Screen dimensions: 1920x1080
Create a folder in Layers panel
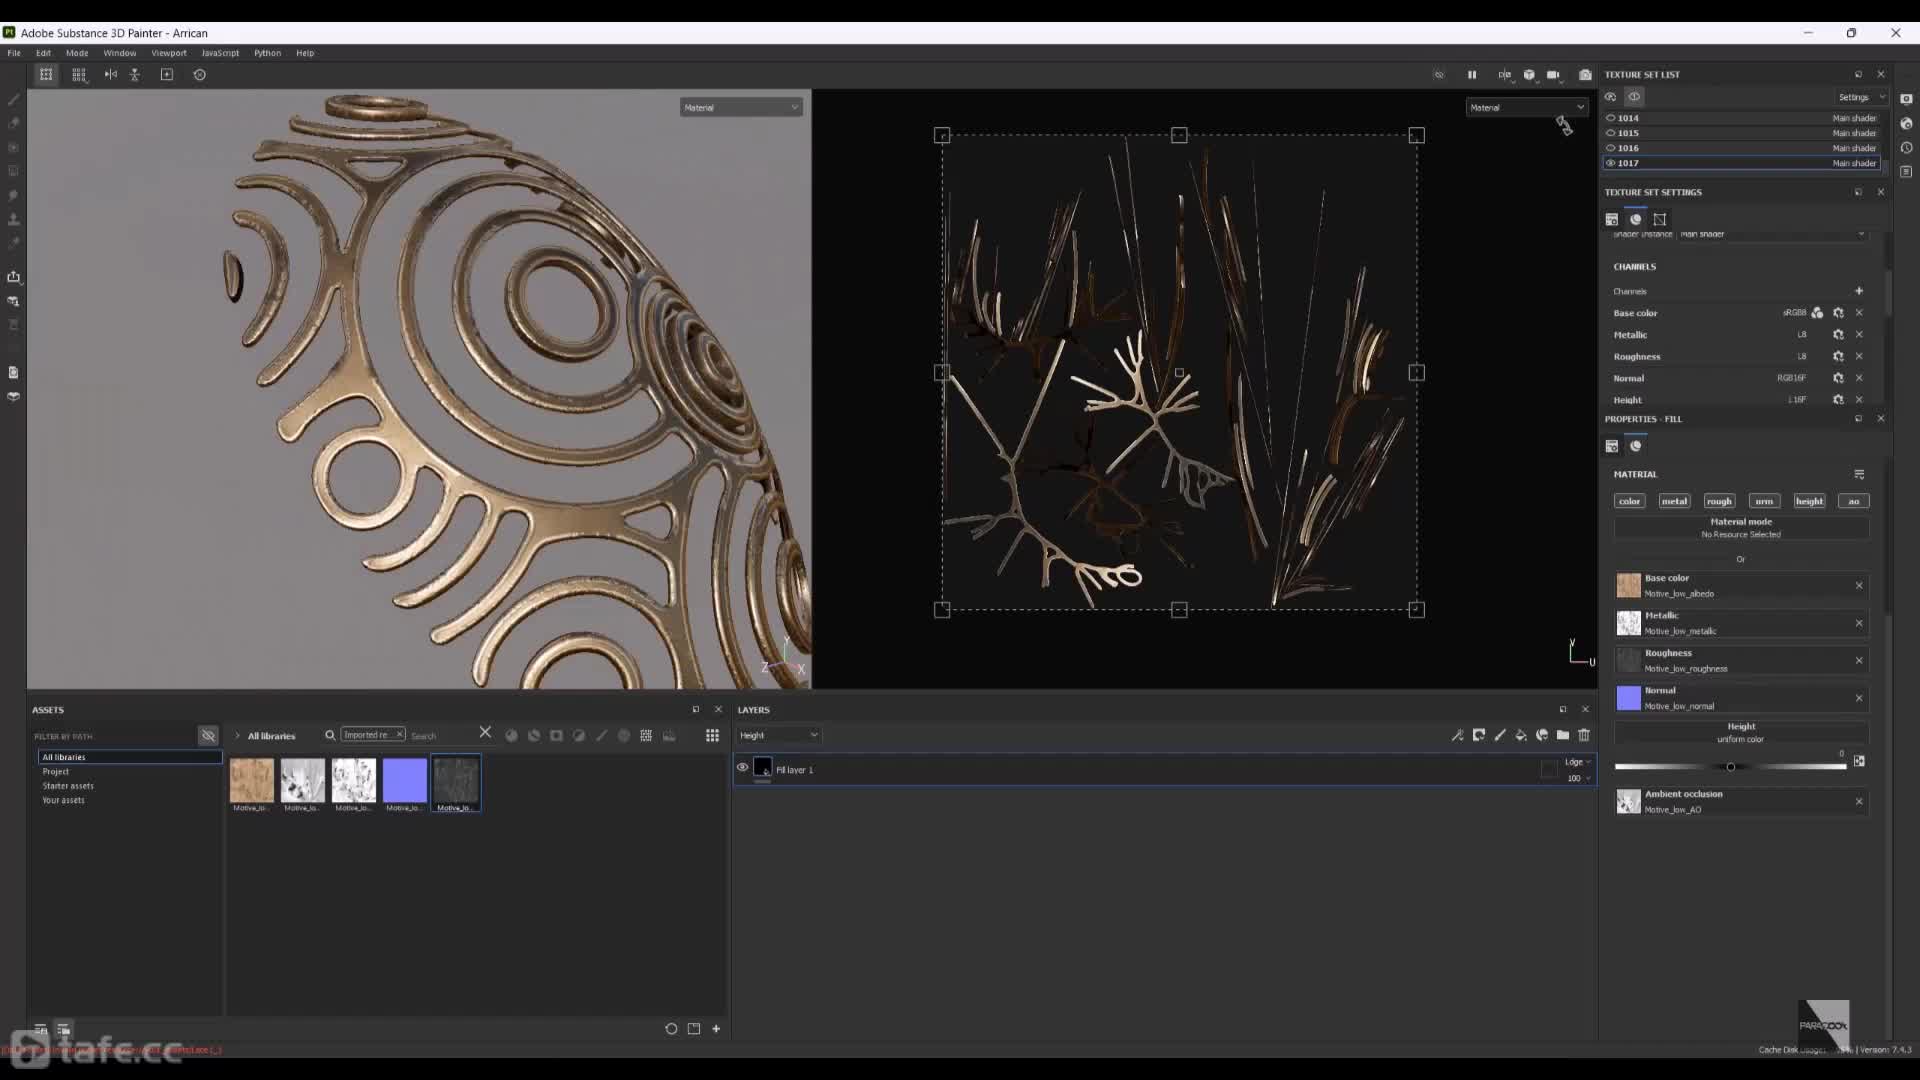1563,735
